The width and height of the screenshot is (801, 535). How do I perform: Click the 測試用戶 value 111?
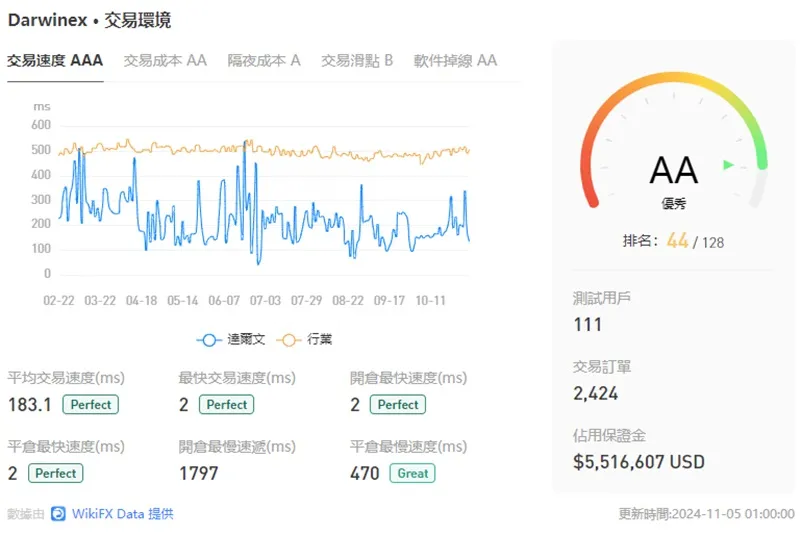(x=587, y=324)
